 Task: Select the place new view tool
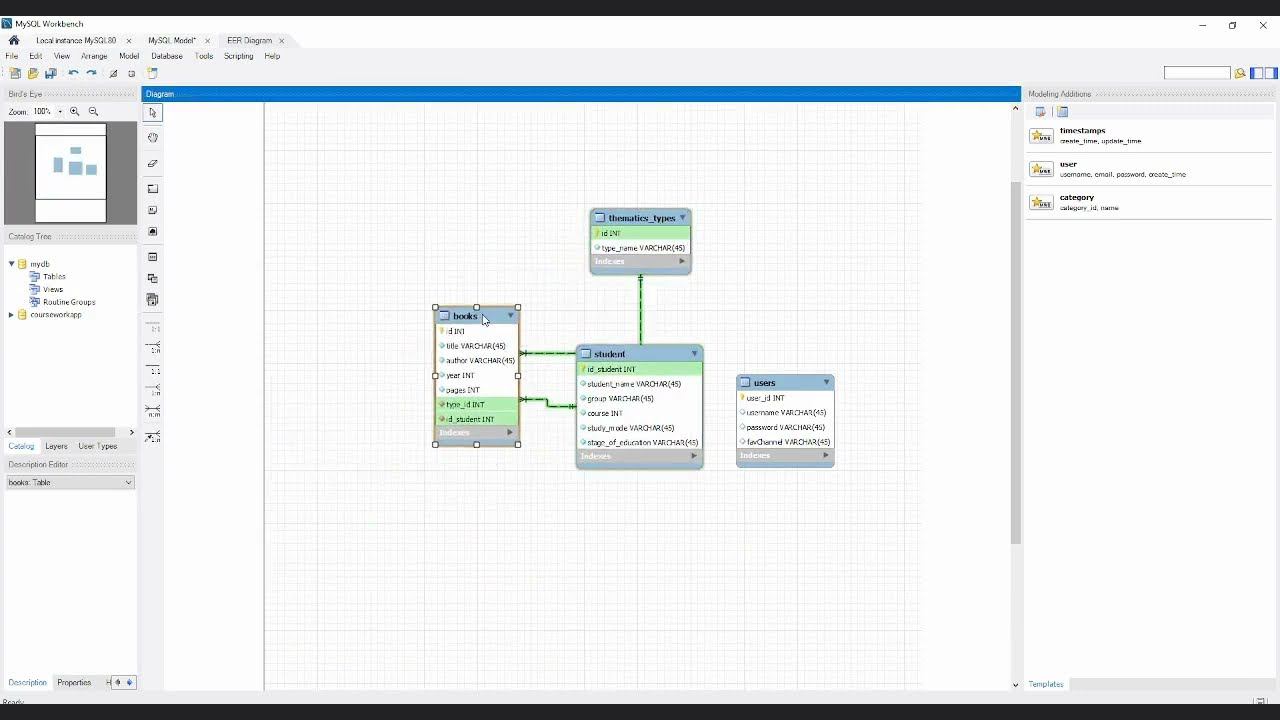pos(153,278)
